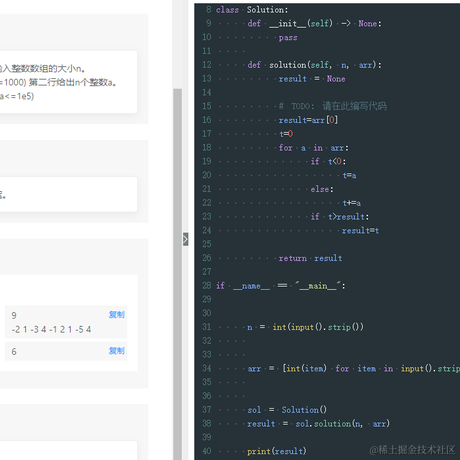Image resolution: width=460 pixels, height=460 pixels.
Task: Click 'return result' on line 26
Action: tap(310, 258)
